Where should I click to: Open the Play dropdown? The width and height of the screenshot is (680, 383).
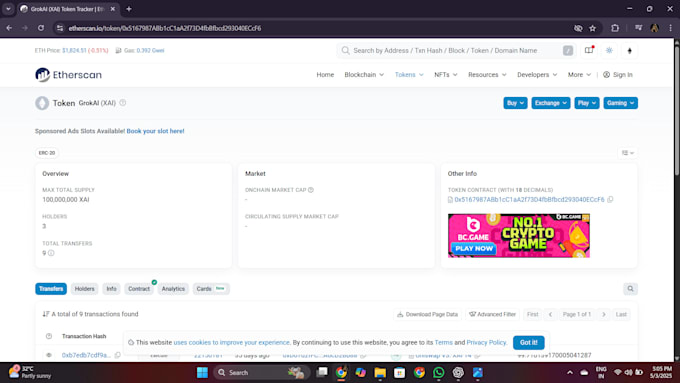click(x=587, y=103)
